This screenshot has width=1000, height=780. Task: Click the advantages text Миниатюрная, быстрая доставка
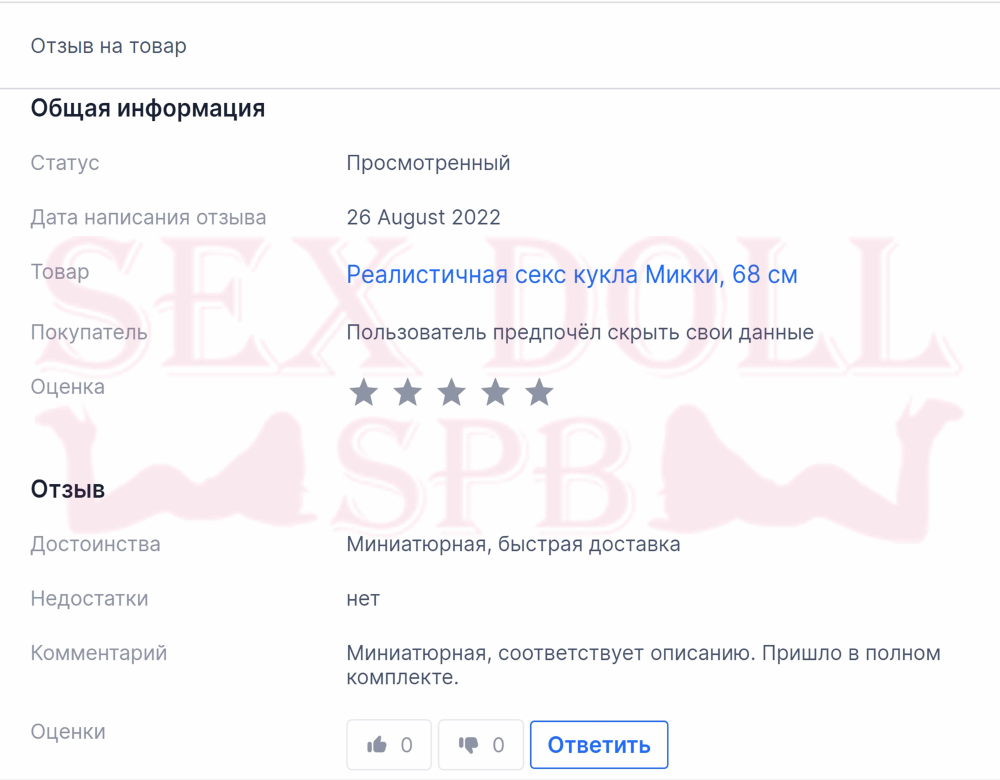coord(513,544)
